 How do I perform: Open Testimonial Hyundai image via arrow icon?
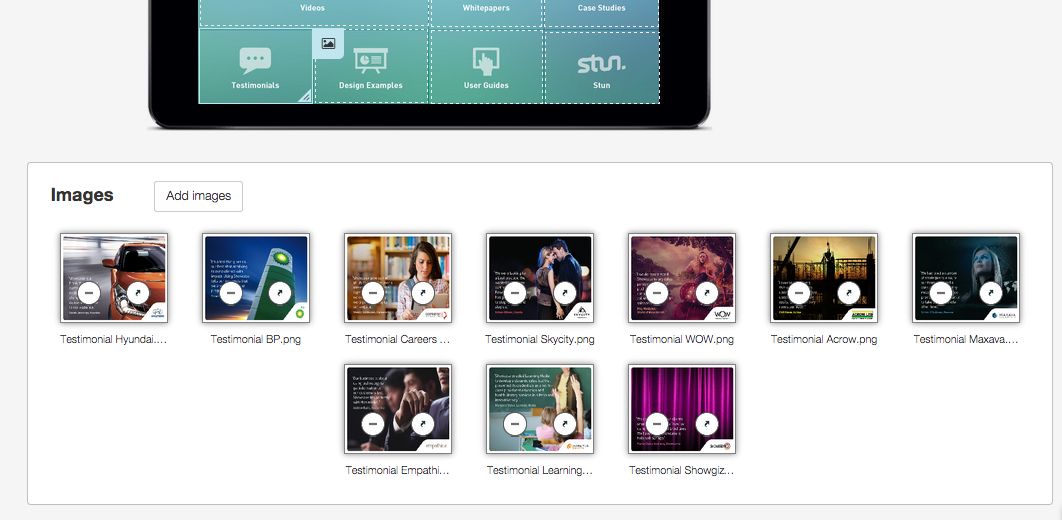(x=139, y=293)
